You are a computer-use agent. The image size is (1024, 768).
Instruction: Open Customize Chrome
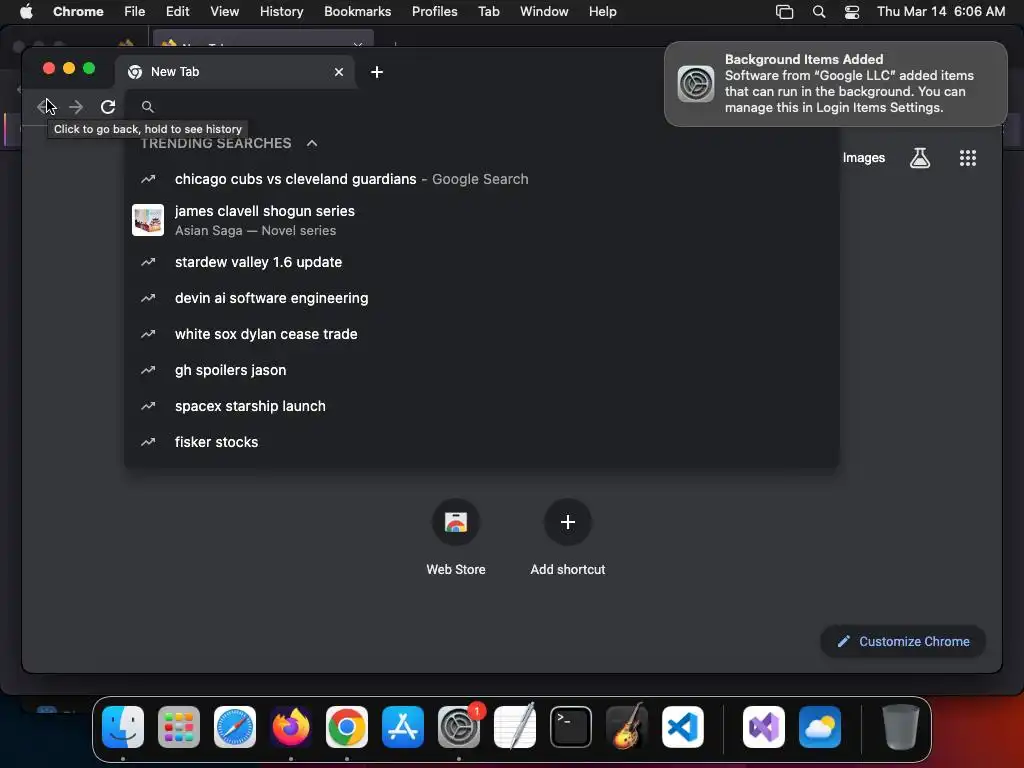903,641
